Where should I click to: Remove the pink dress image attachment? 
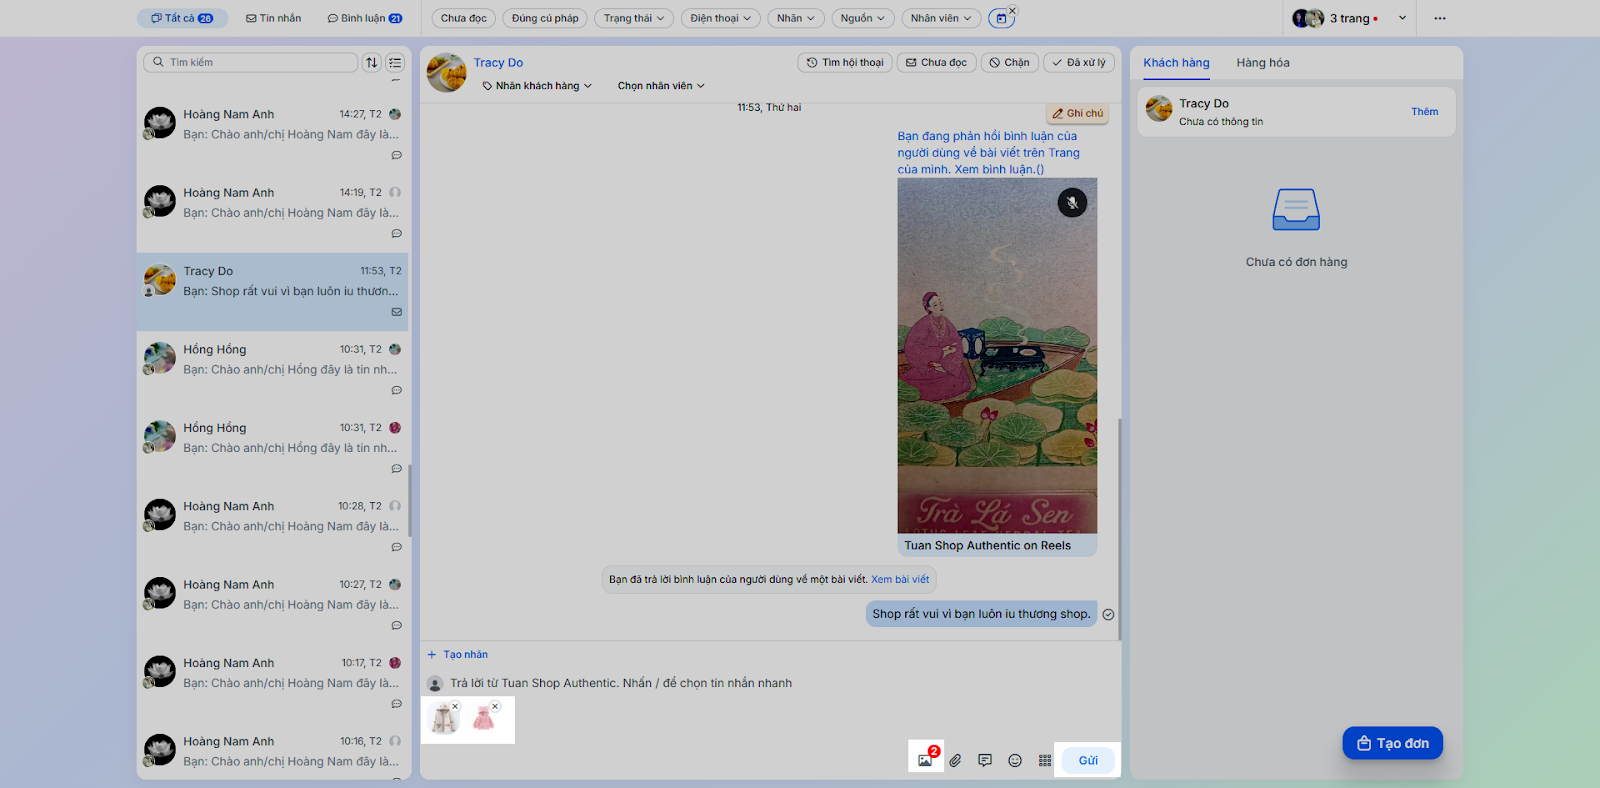(495, 706)
